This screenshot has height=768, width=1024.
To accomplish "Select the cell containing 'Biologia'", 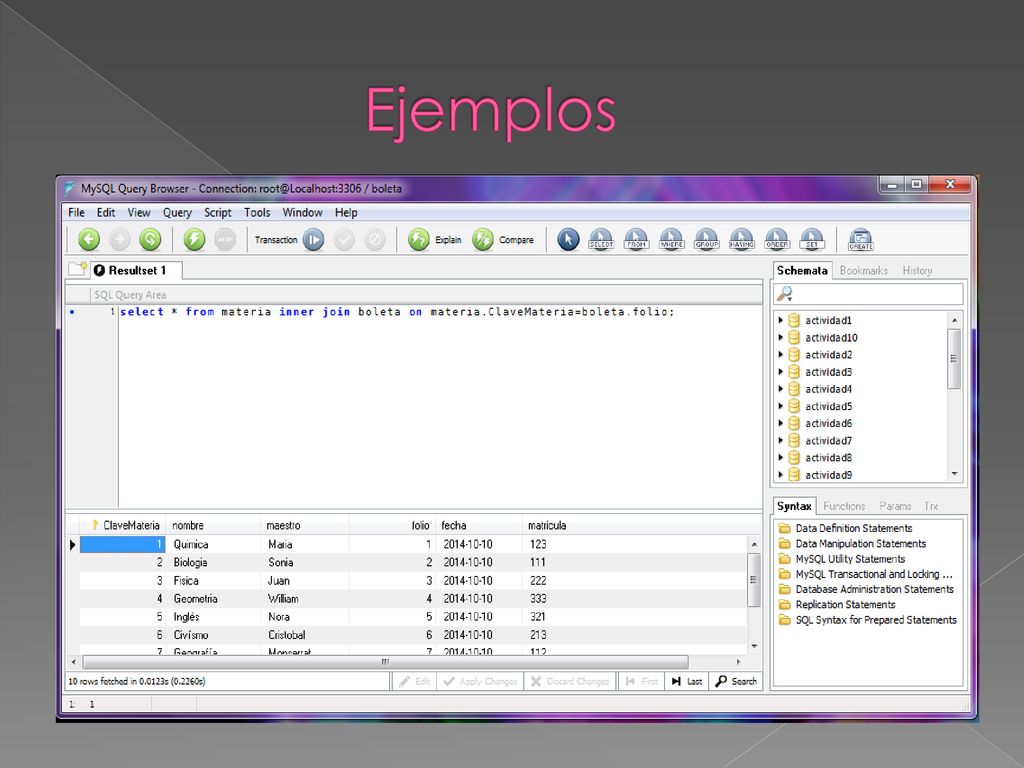I will (x=214, y=562).
